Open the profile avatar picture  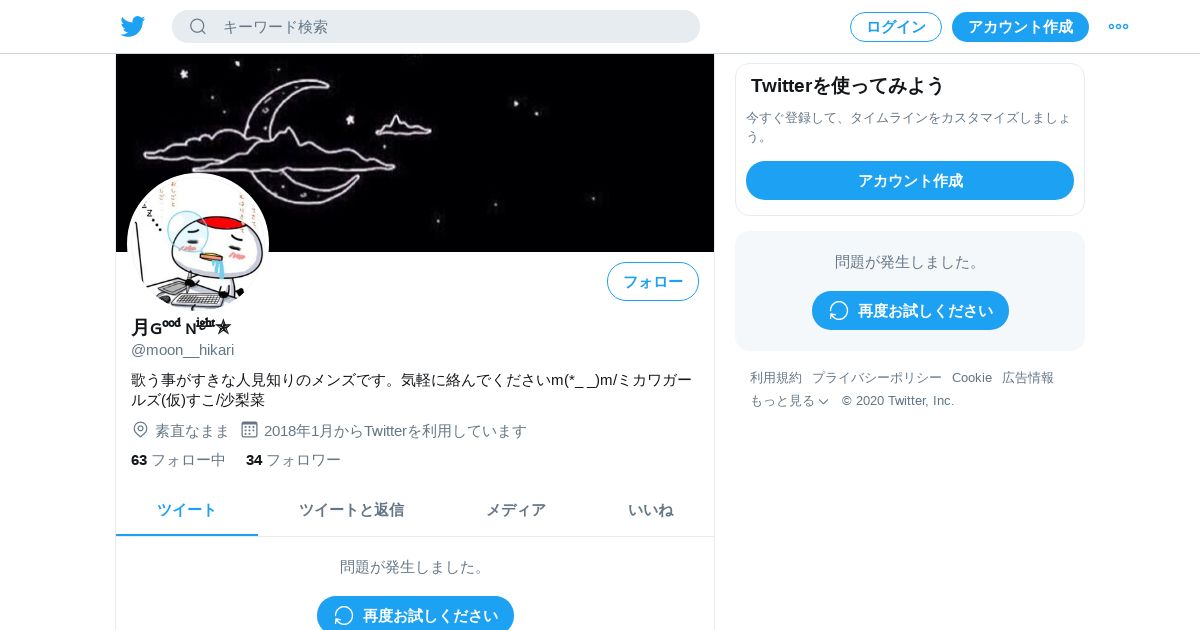point(198,243)
